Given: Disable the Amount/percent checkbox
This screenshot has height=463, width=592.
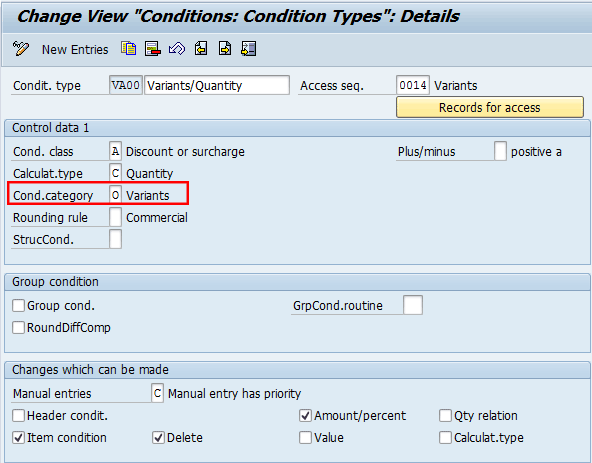Looking at the screenshot, I should (305, 416).
